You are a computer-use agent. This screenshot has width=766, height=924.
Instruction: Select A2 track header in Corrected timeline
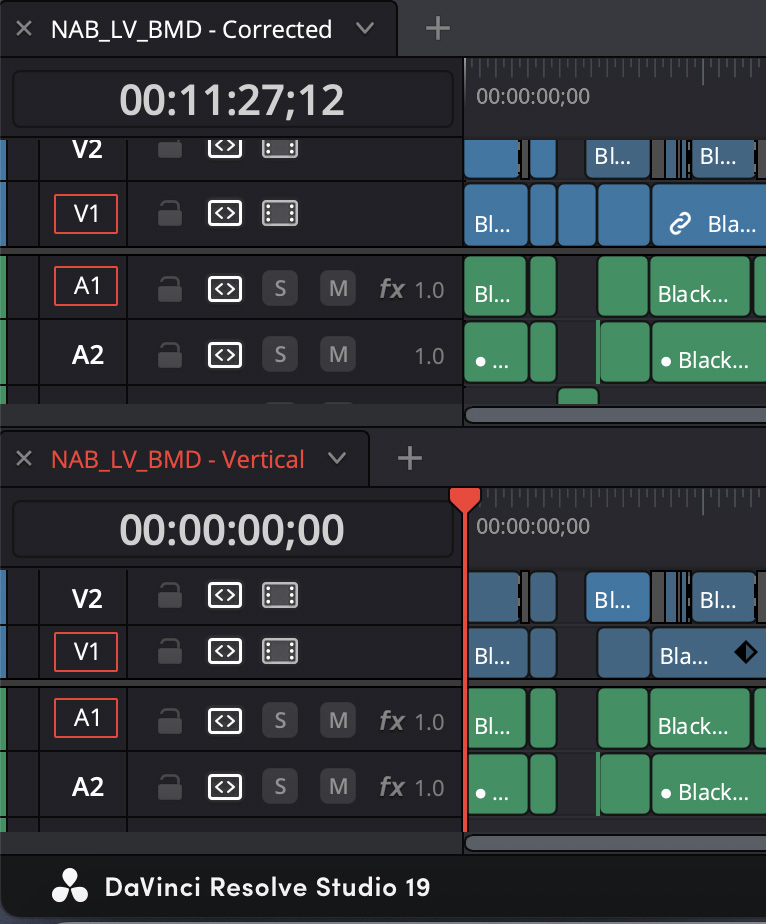(x=87, y=354)
